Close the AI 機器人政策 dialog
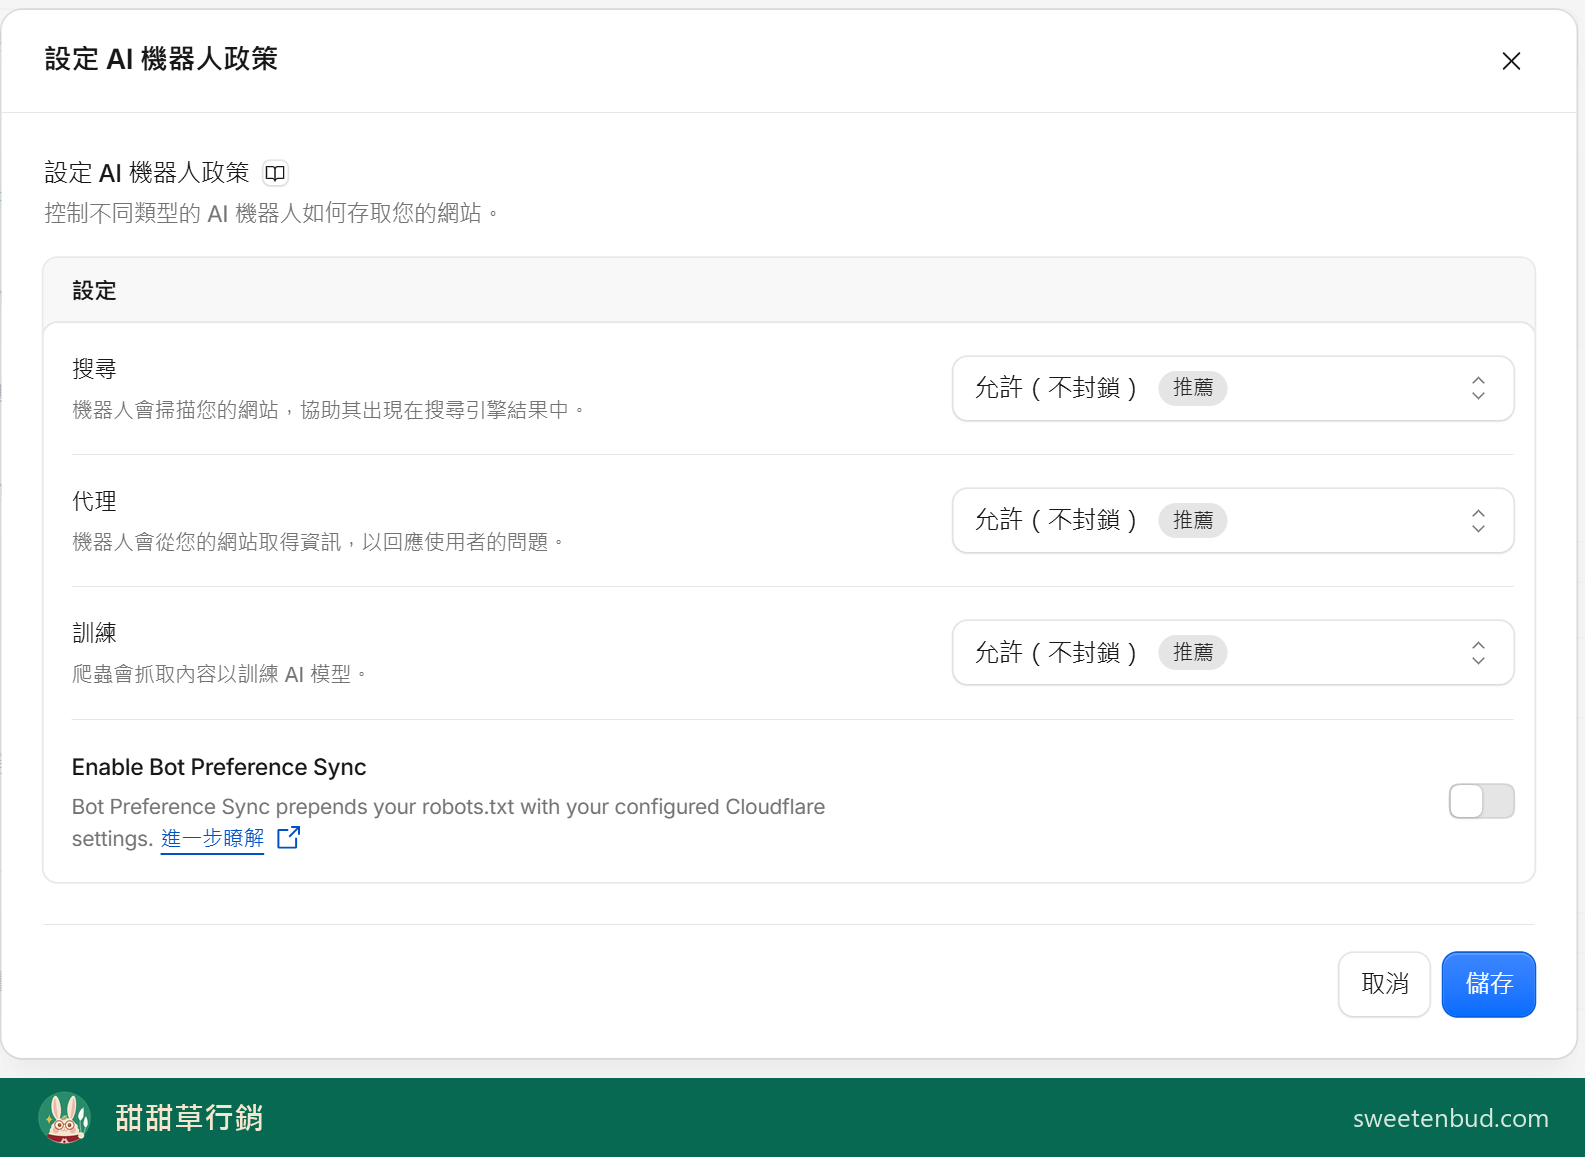 [x=1511, y=61]
